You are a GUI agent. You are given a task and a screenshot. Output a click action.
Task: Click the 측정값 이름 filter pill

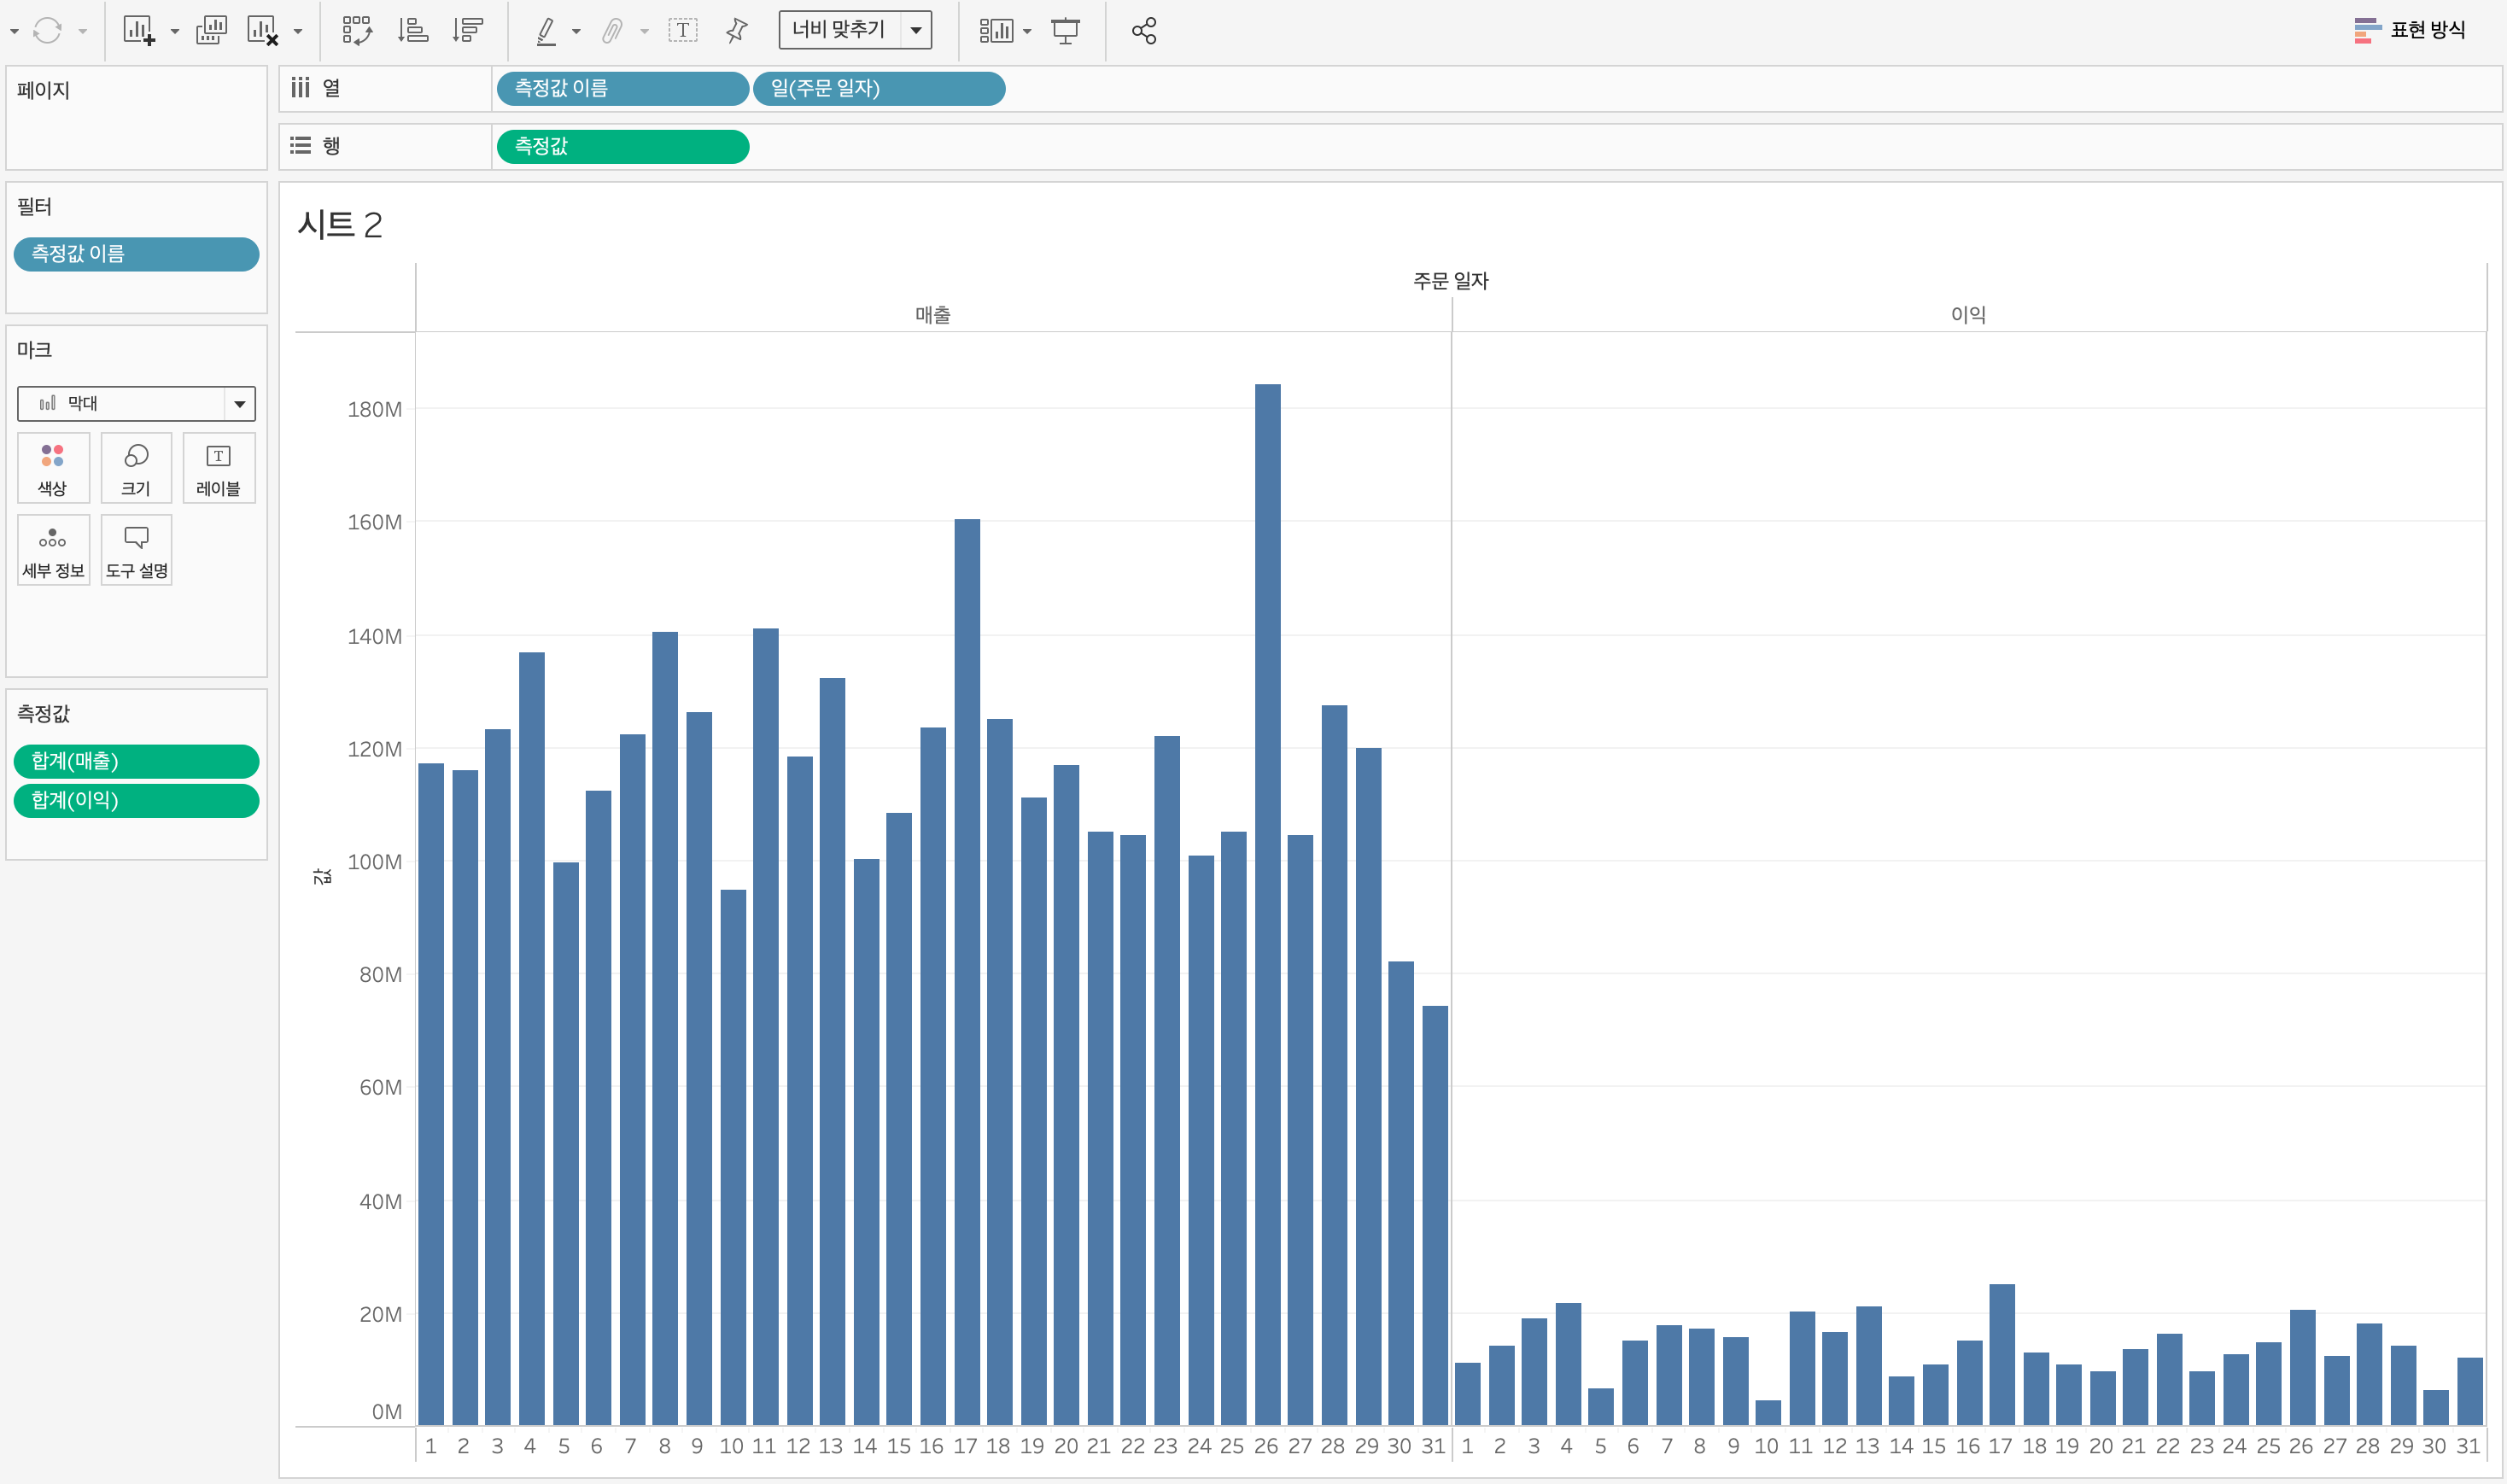click(136, 254)
